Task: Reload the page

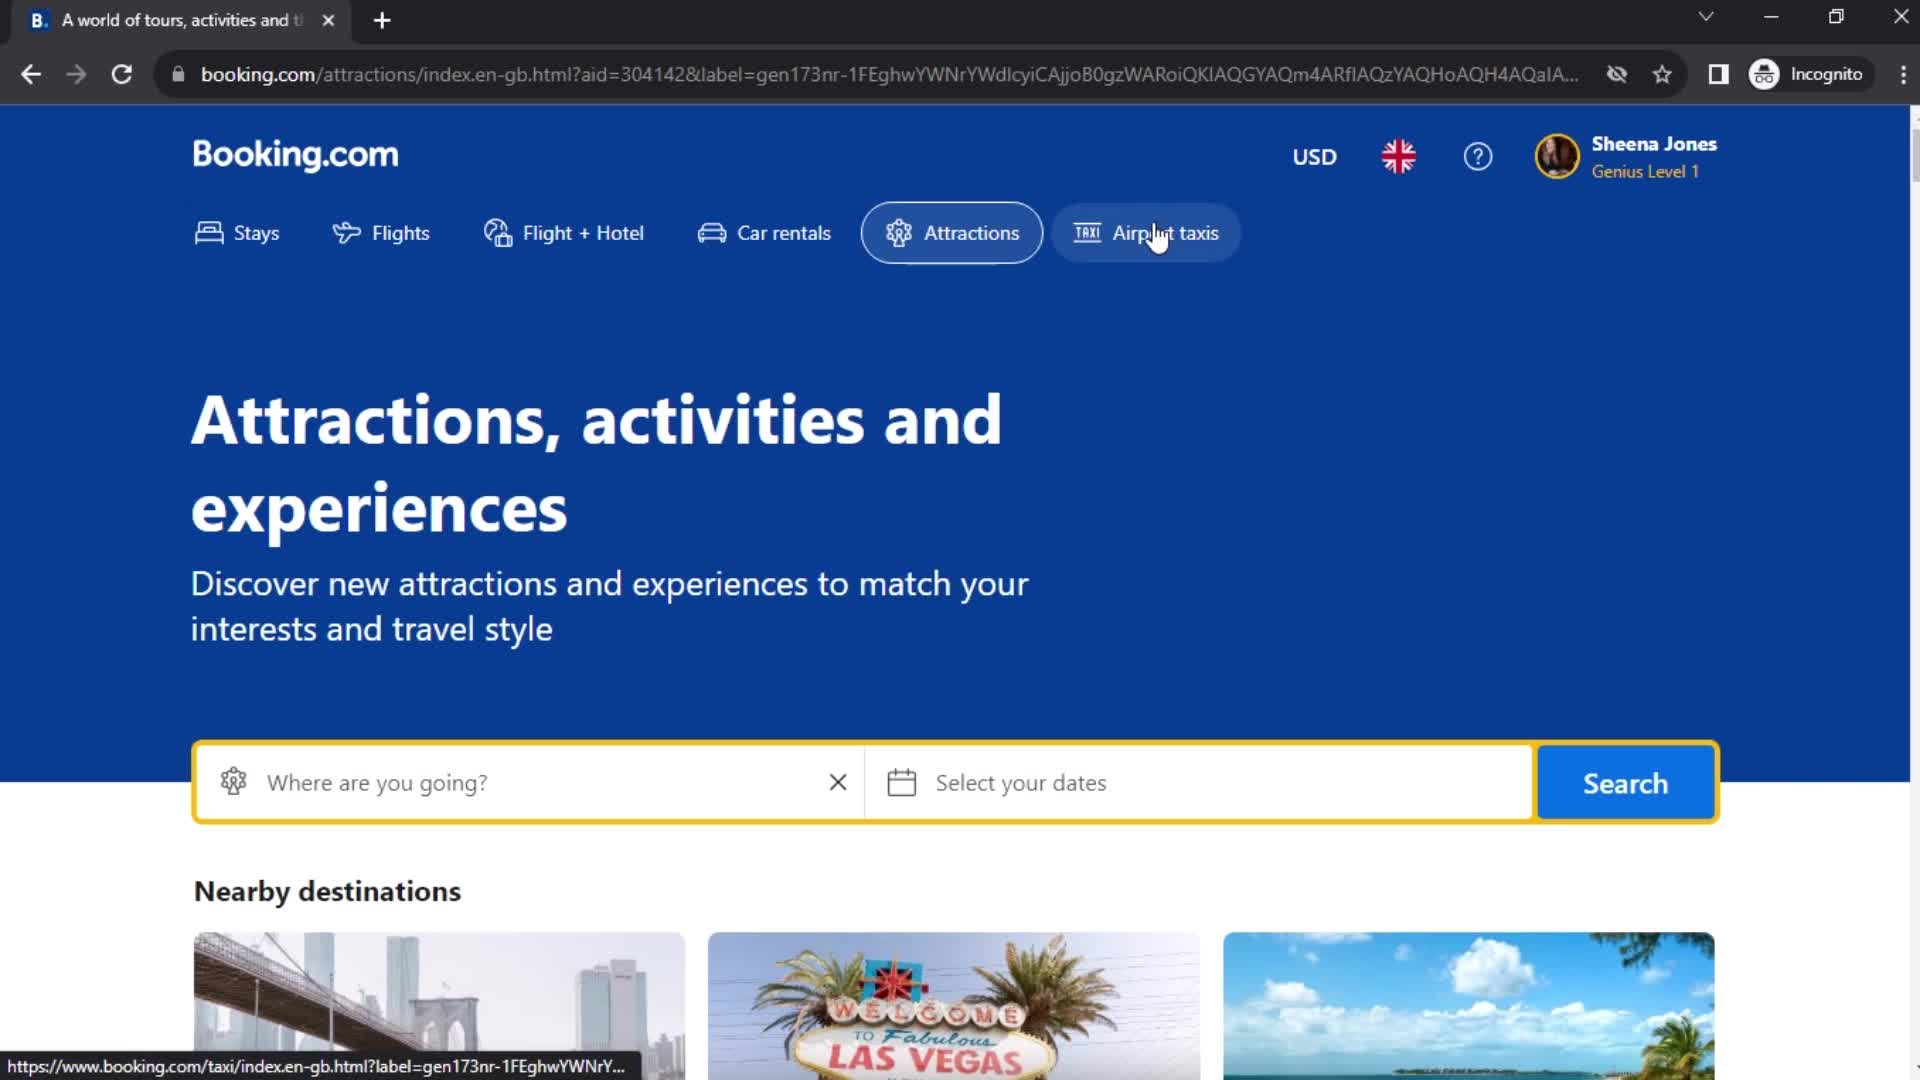Action: [x=122, y=74]
